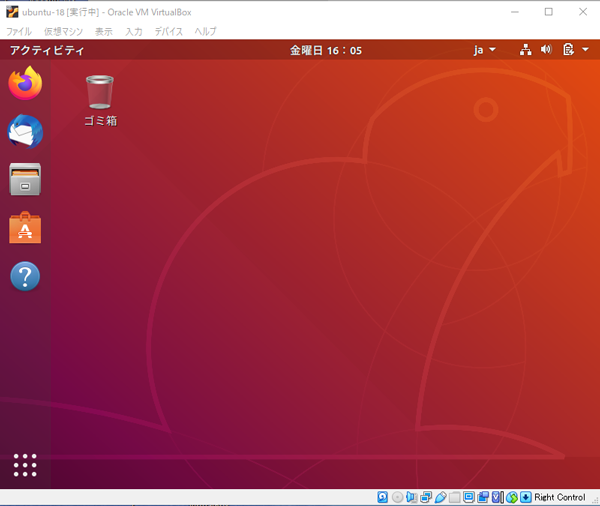Open the Help question-mark icon
Viewport: 600px width, 506px height.
(25, 276)
